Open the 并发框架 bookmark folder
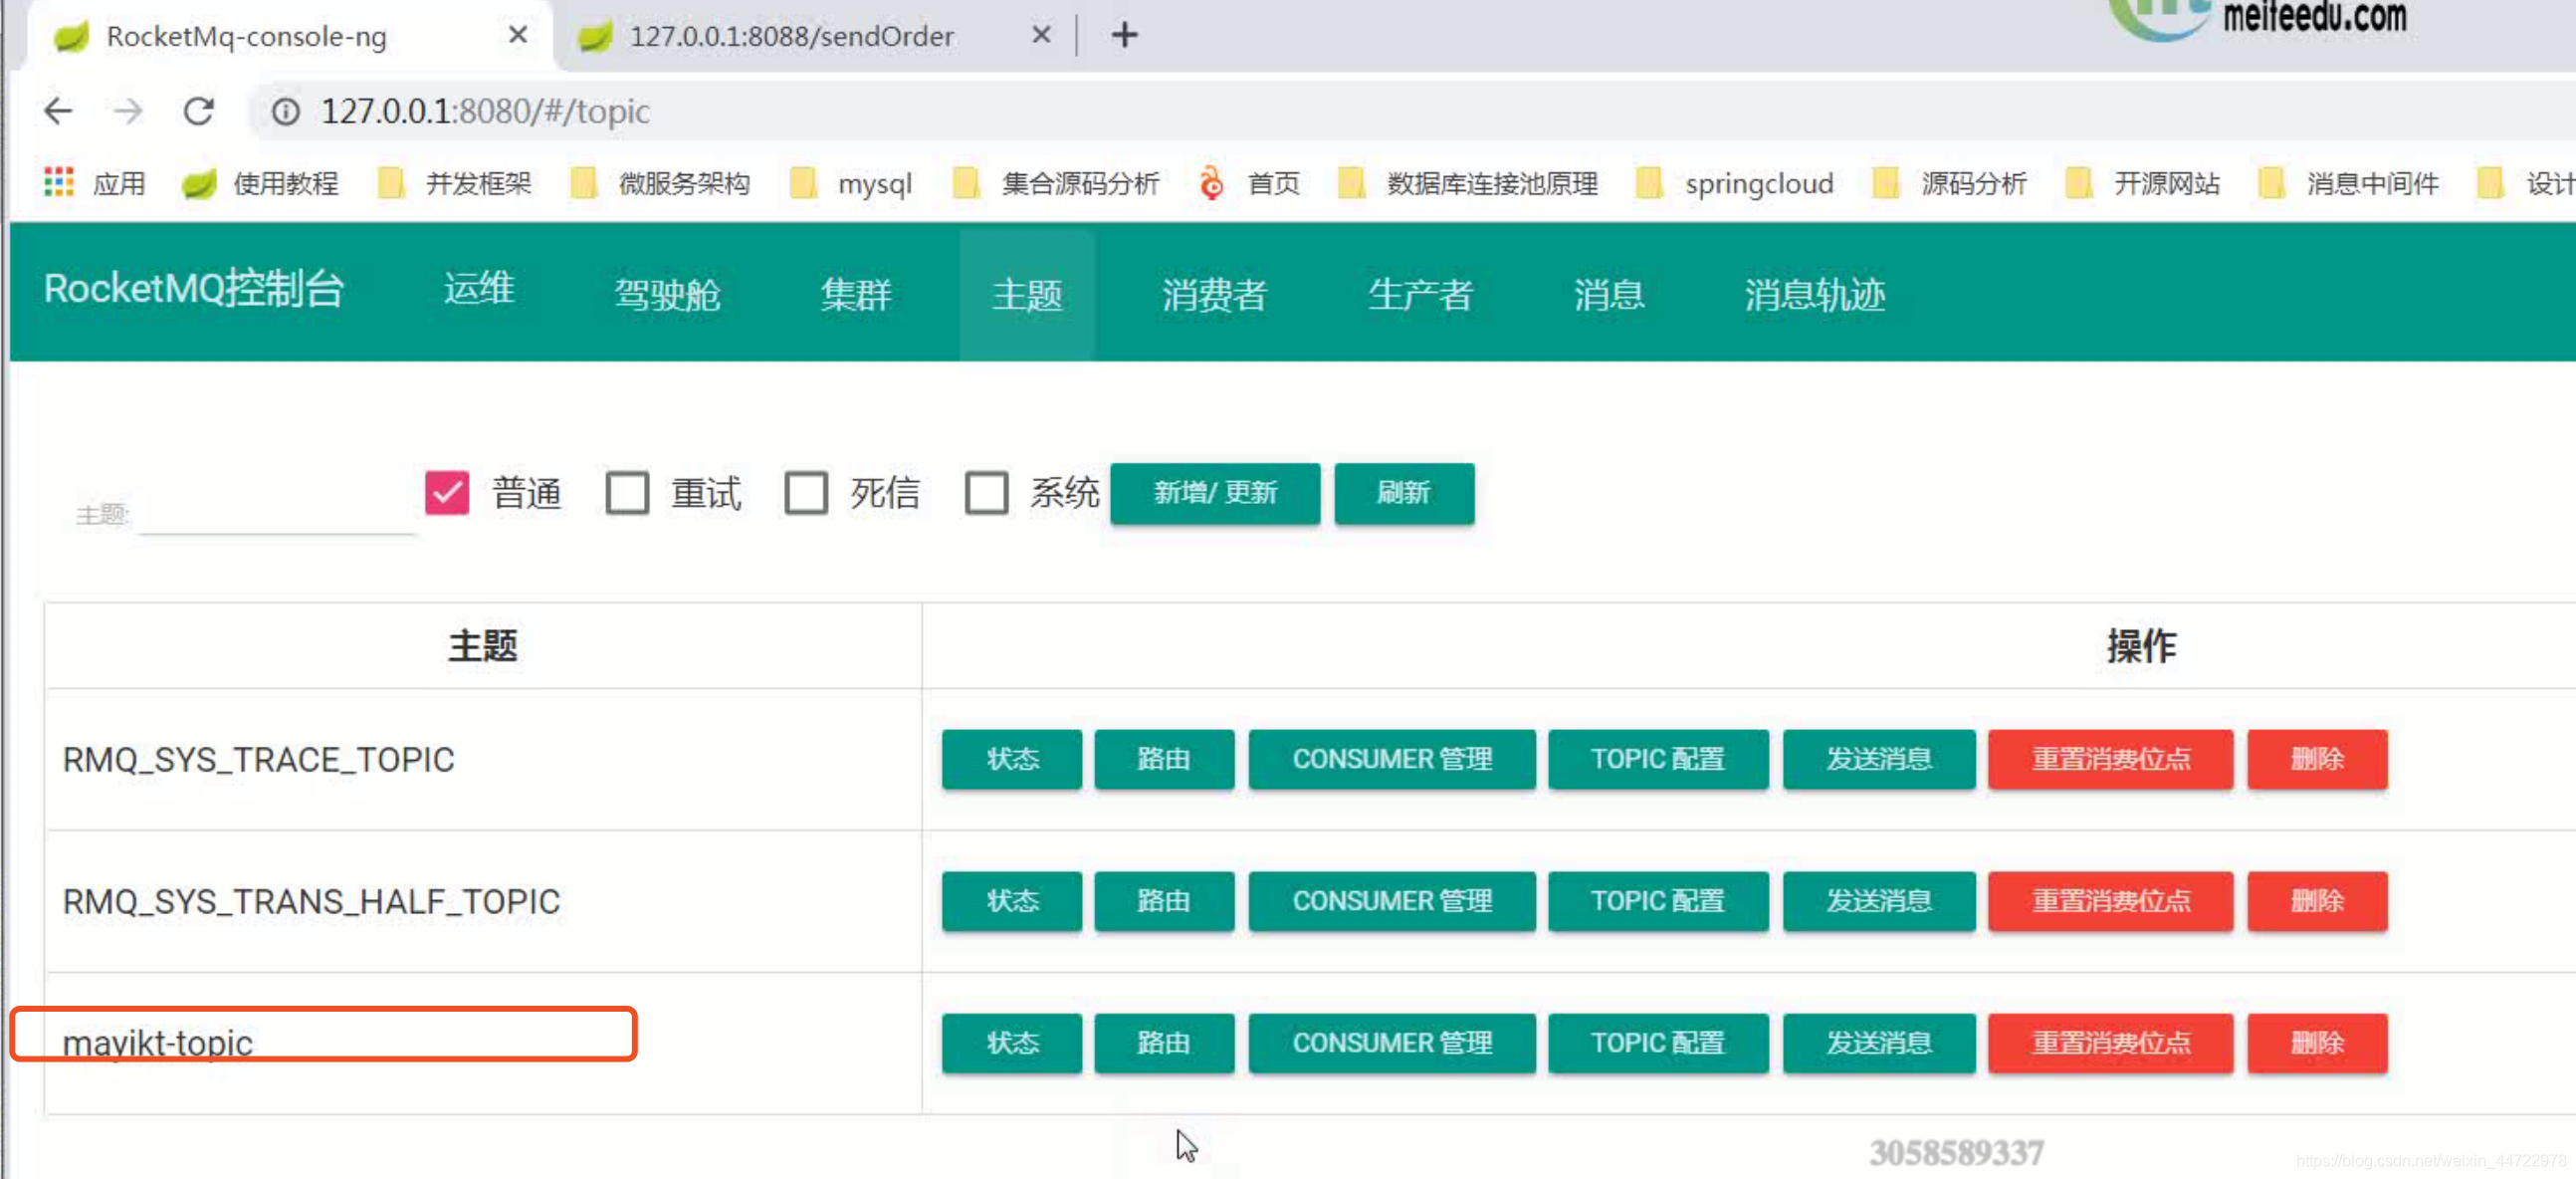This screenshot has height=1179, width=2576. point(455,183)
